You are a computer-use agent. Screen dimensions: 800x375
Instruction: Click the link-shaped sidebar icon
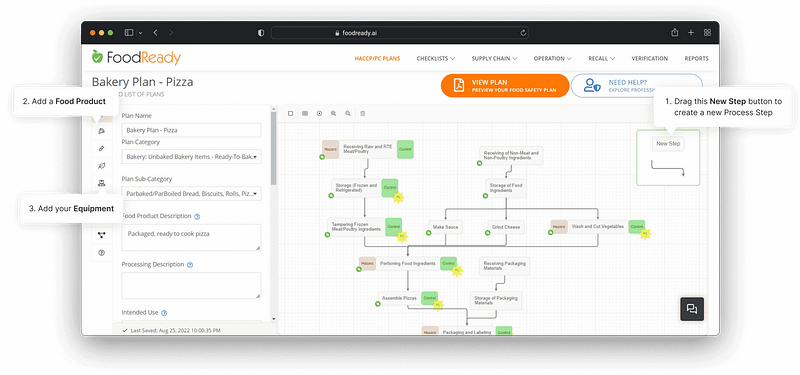(101, 148)
